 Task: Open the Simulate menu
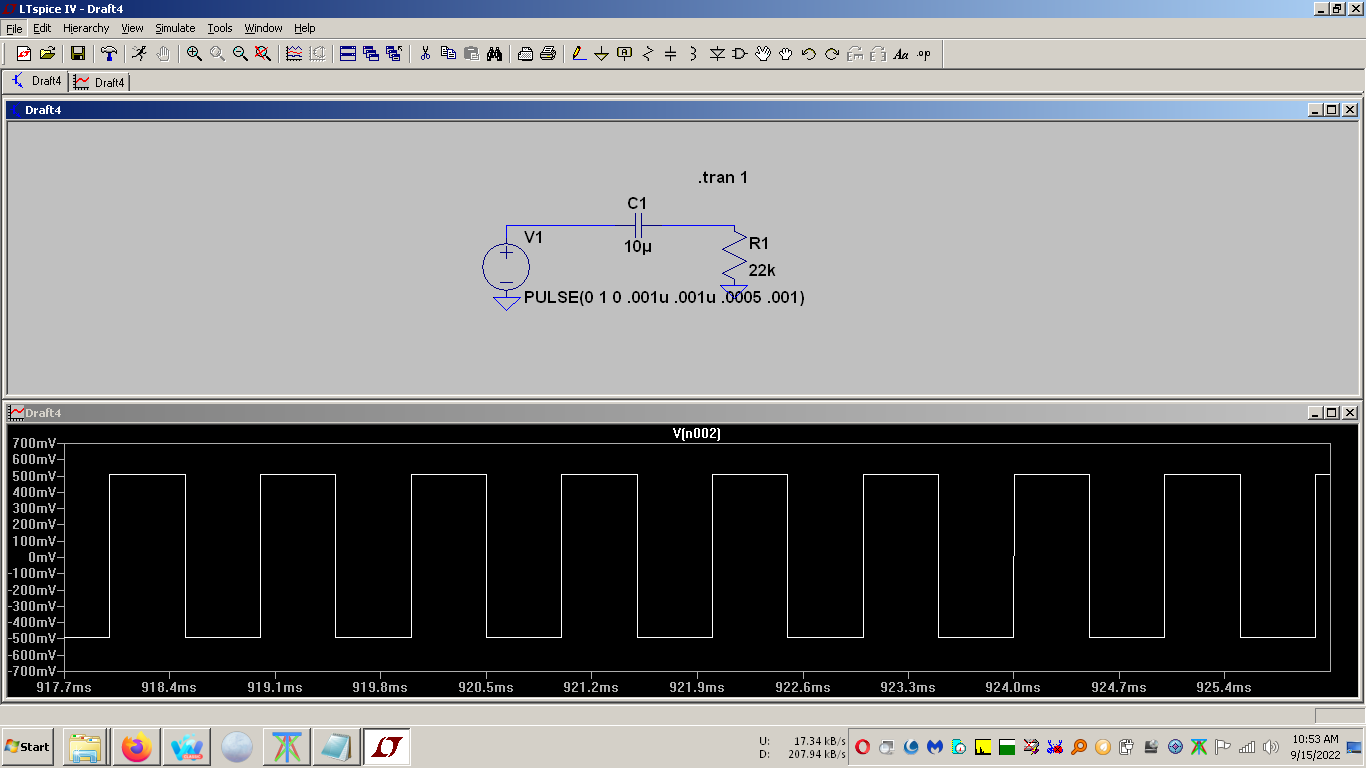[175, 28]
